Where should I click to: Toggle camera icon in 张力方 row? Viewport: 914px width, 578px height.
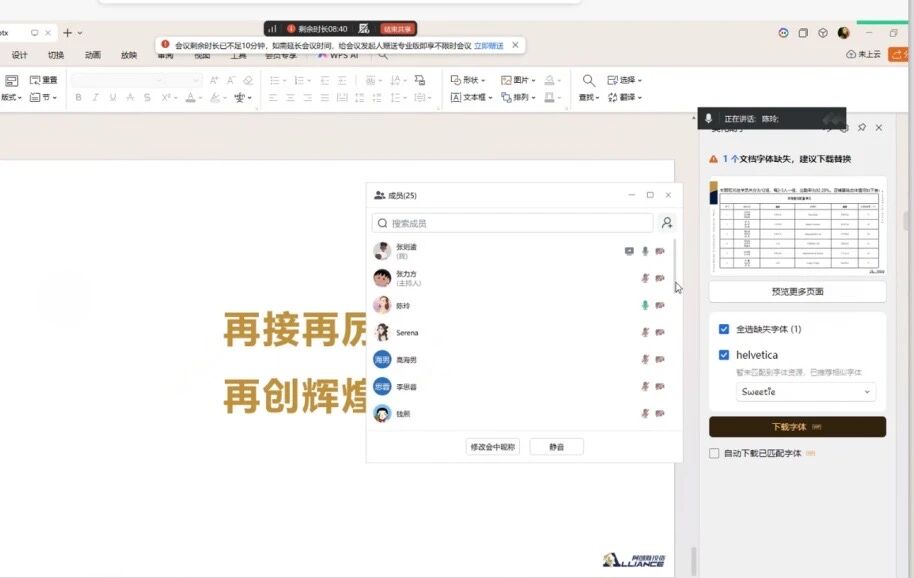click(x=660, y=279)
